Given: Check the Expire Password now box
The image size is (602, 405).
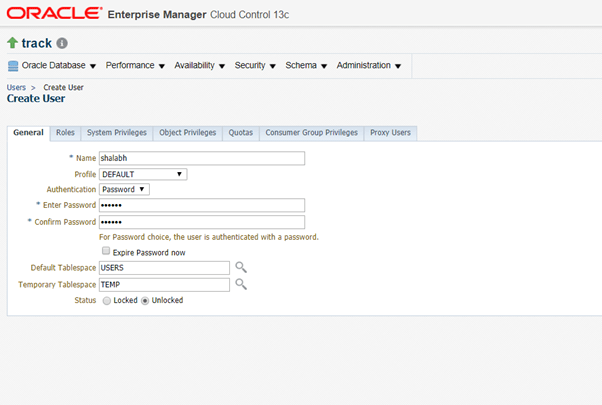Looking at the screenshot, I should click(105, 252).
